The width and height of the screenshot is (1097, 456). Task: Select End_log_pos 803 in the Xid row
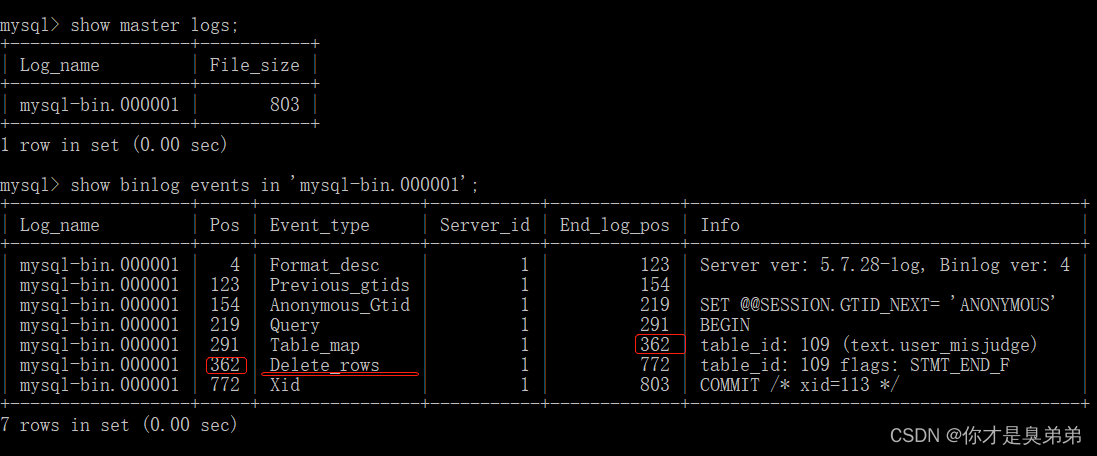(x=655, y=385)
